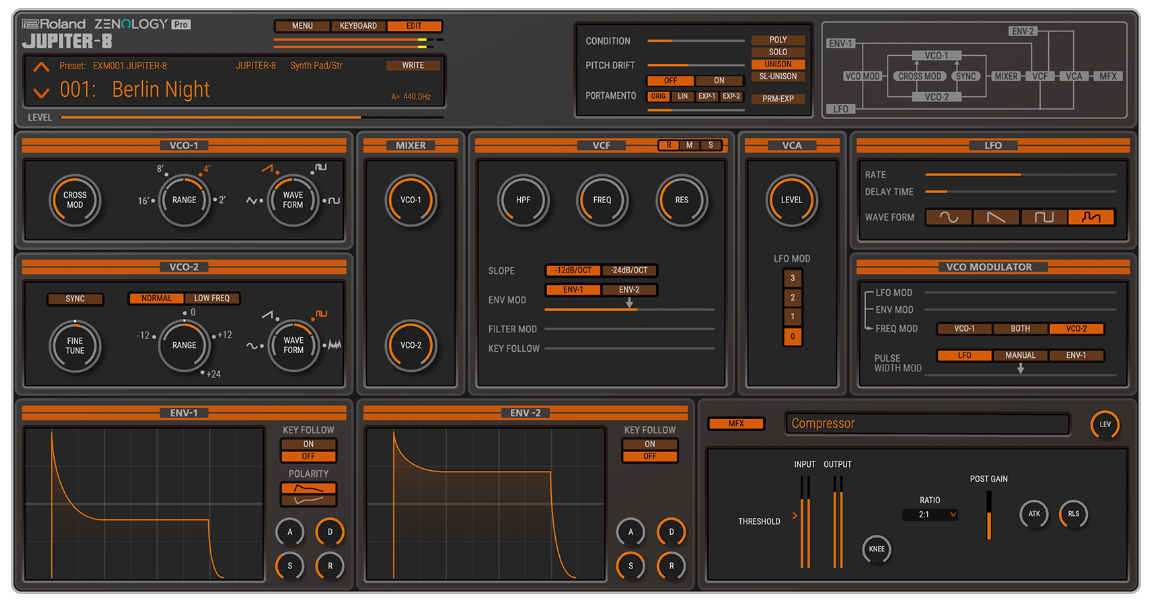Set VCA LFO Mod to 3
The image size is (1149, 606).
point(792,278)
